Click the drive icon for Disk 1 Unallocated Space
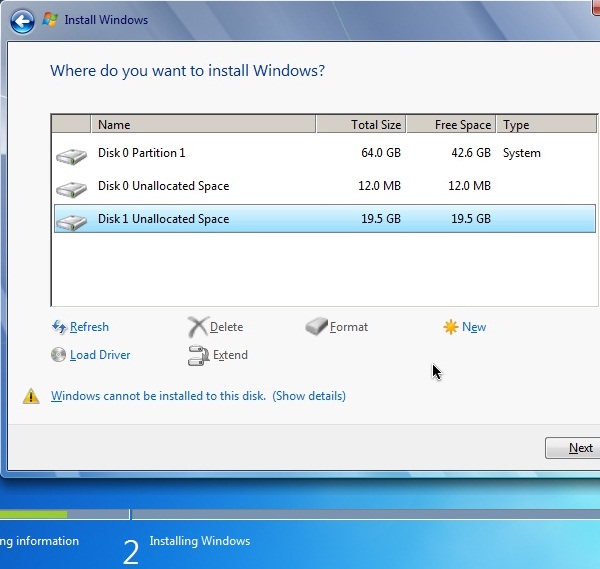The height and width of the screenshot is (569, 600). click(72, 222)
